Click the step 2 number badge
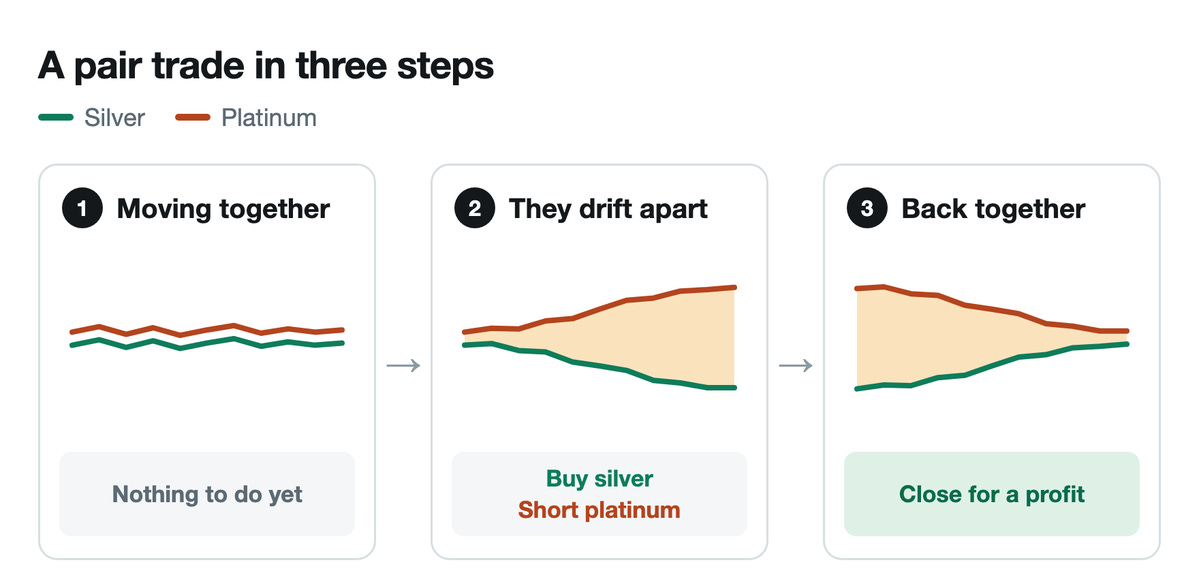The height and width of the screenshot is (586, 1199). click(475, 209)
